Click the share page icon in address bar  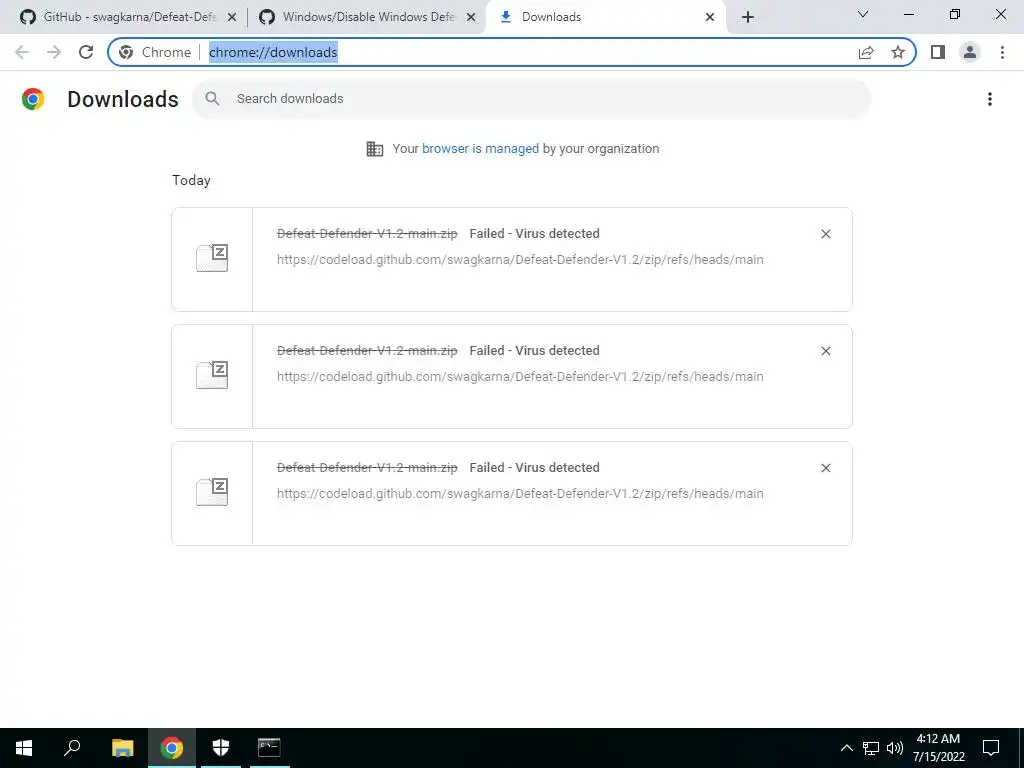click(866, 52)
